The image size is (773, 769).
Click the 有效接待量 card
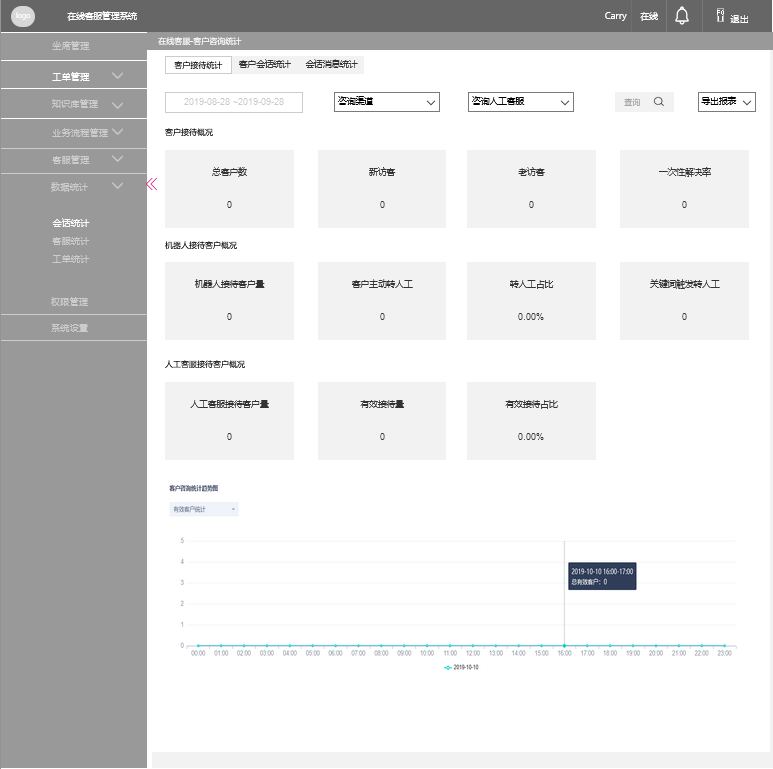pyautogui.click(x=382, y=421)
